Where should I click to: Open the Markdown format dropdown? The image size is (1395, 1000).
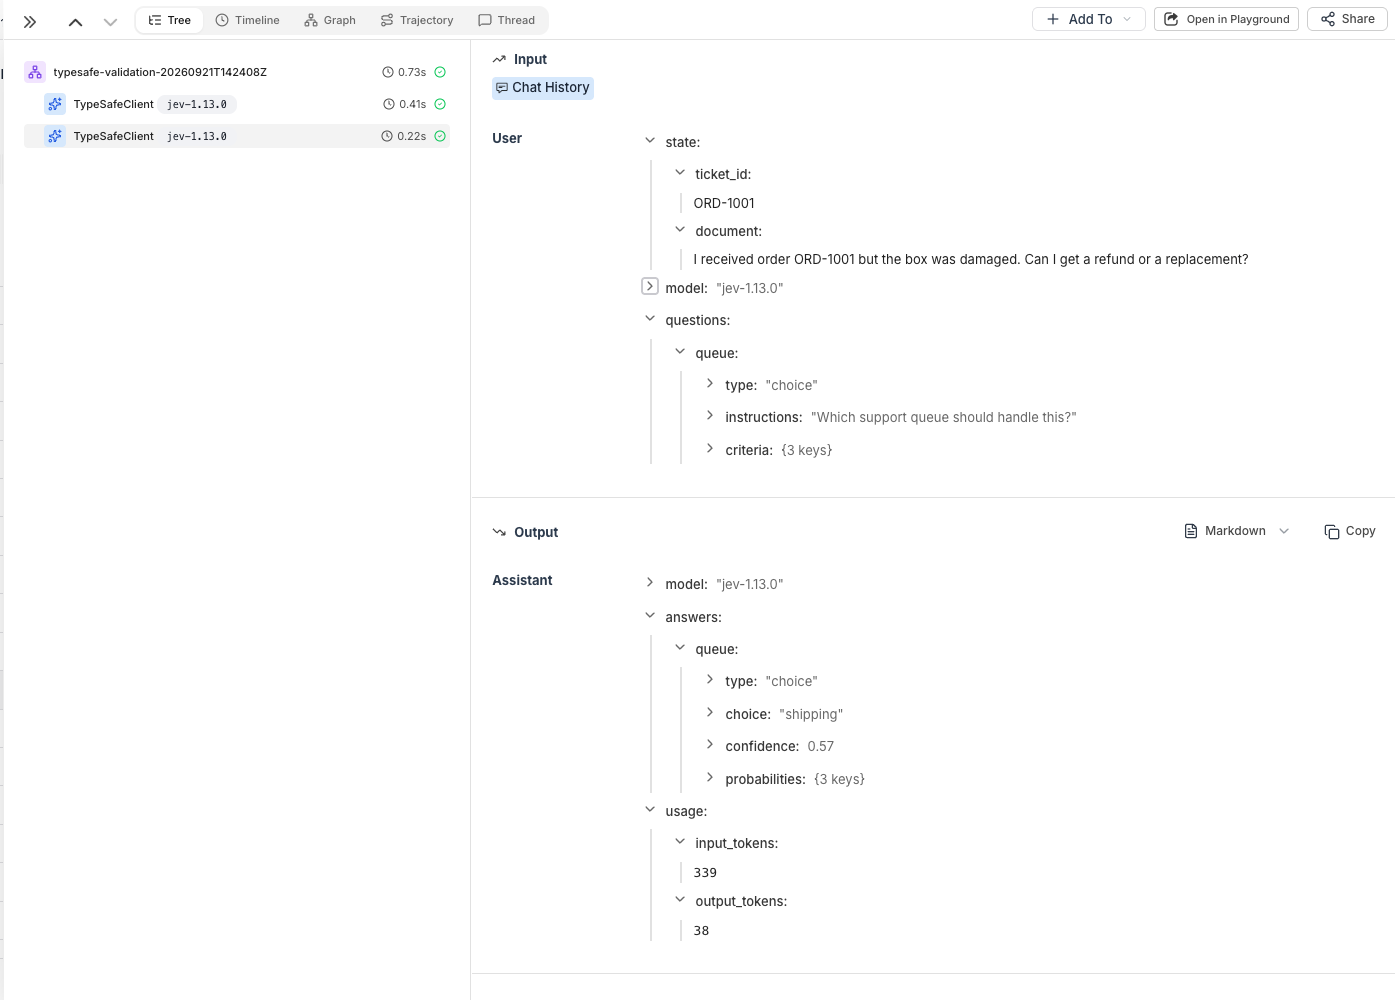pyautogui.click(x=1237, y=531)
